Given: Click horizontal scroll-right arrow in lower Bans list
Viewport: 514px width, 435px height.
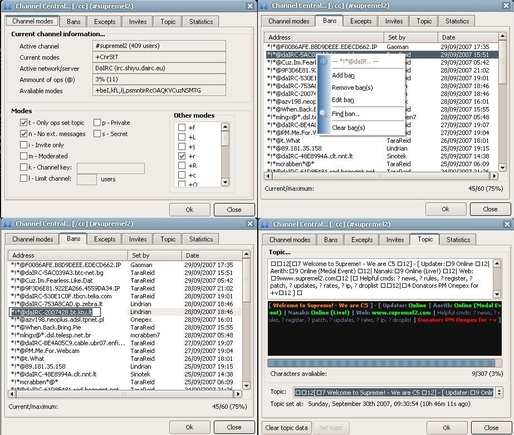Looking at the screenshot, I should pyautogui.click(x=238, y=394).
